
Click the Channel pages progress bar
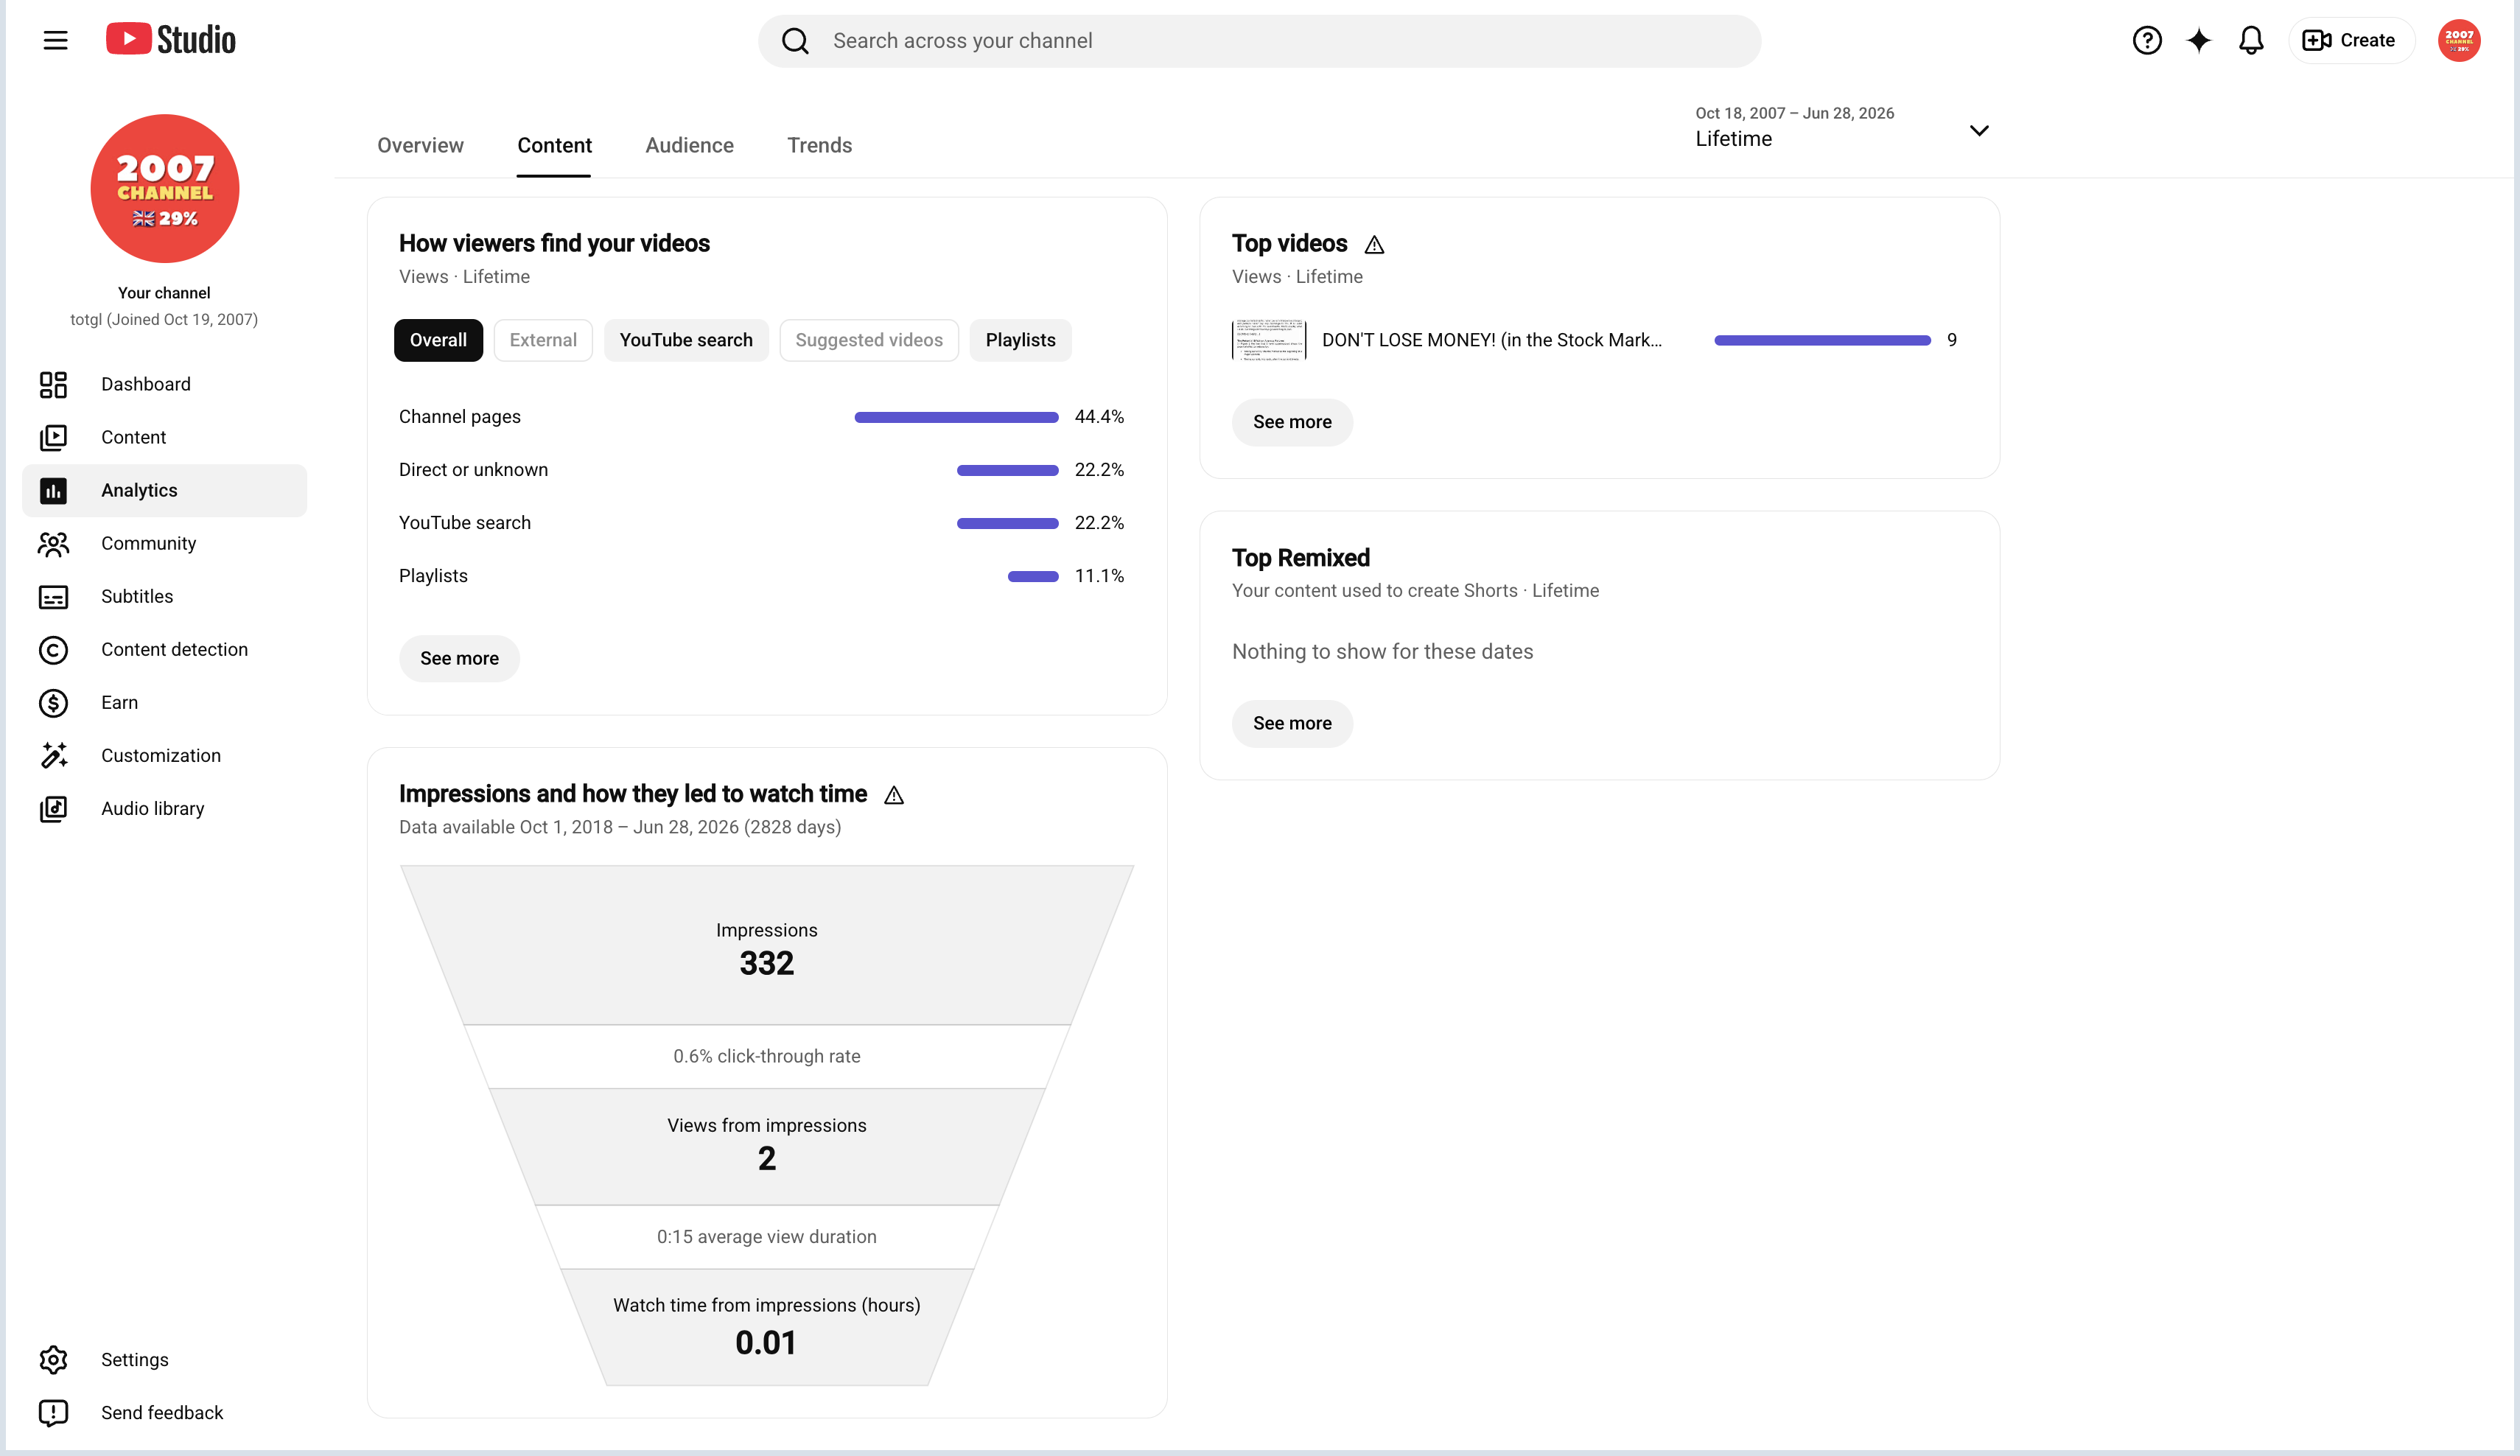point(956,417)
